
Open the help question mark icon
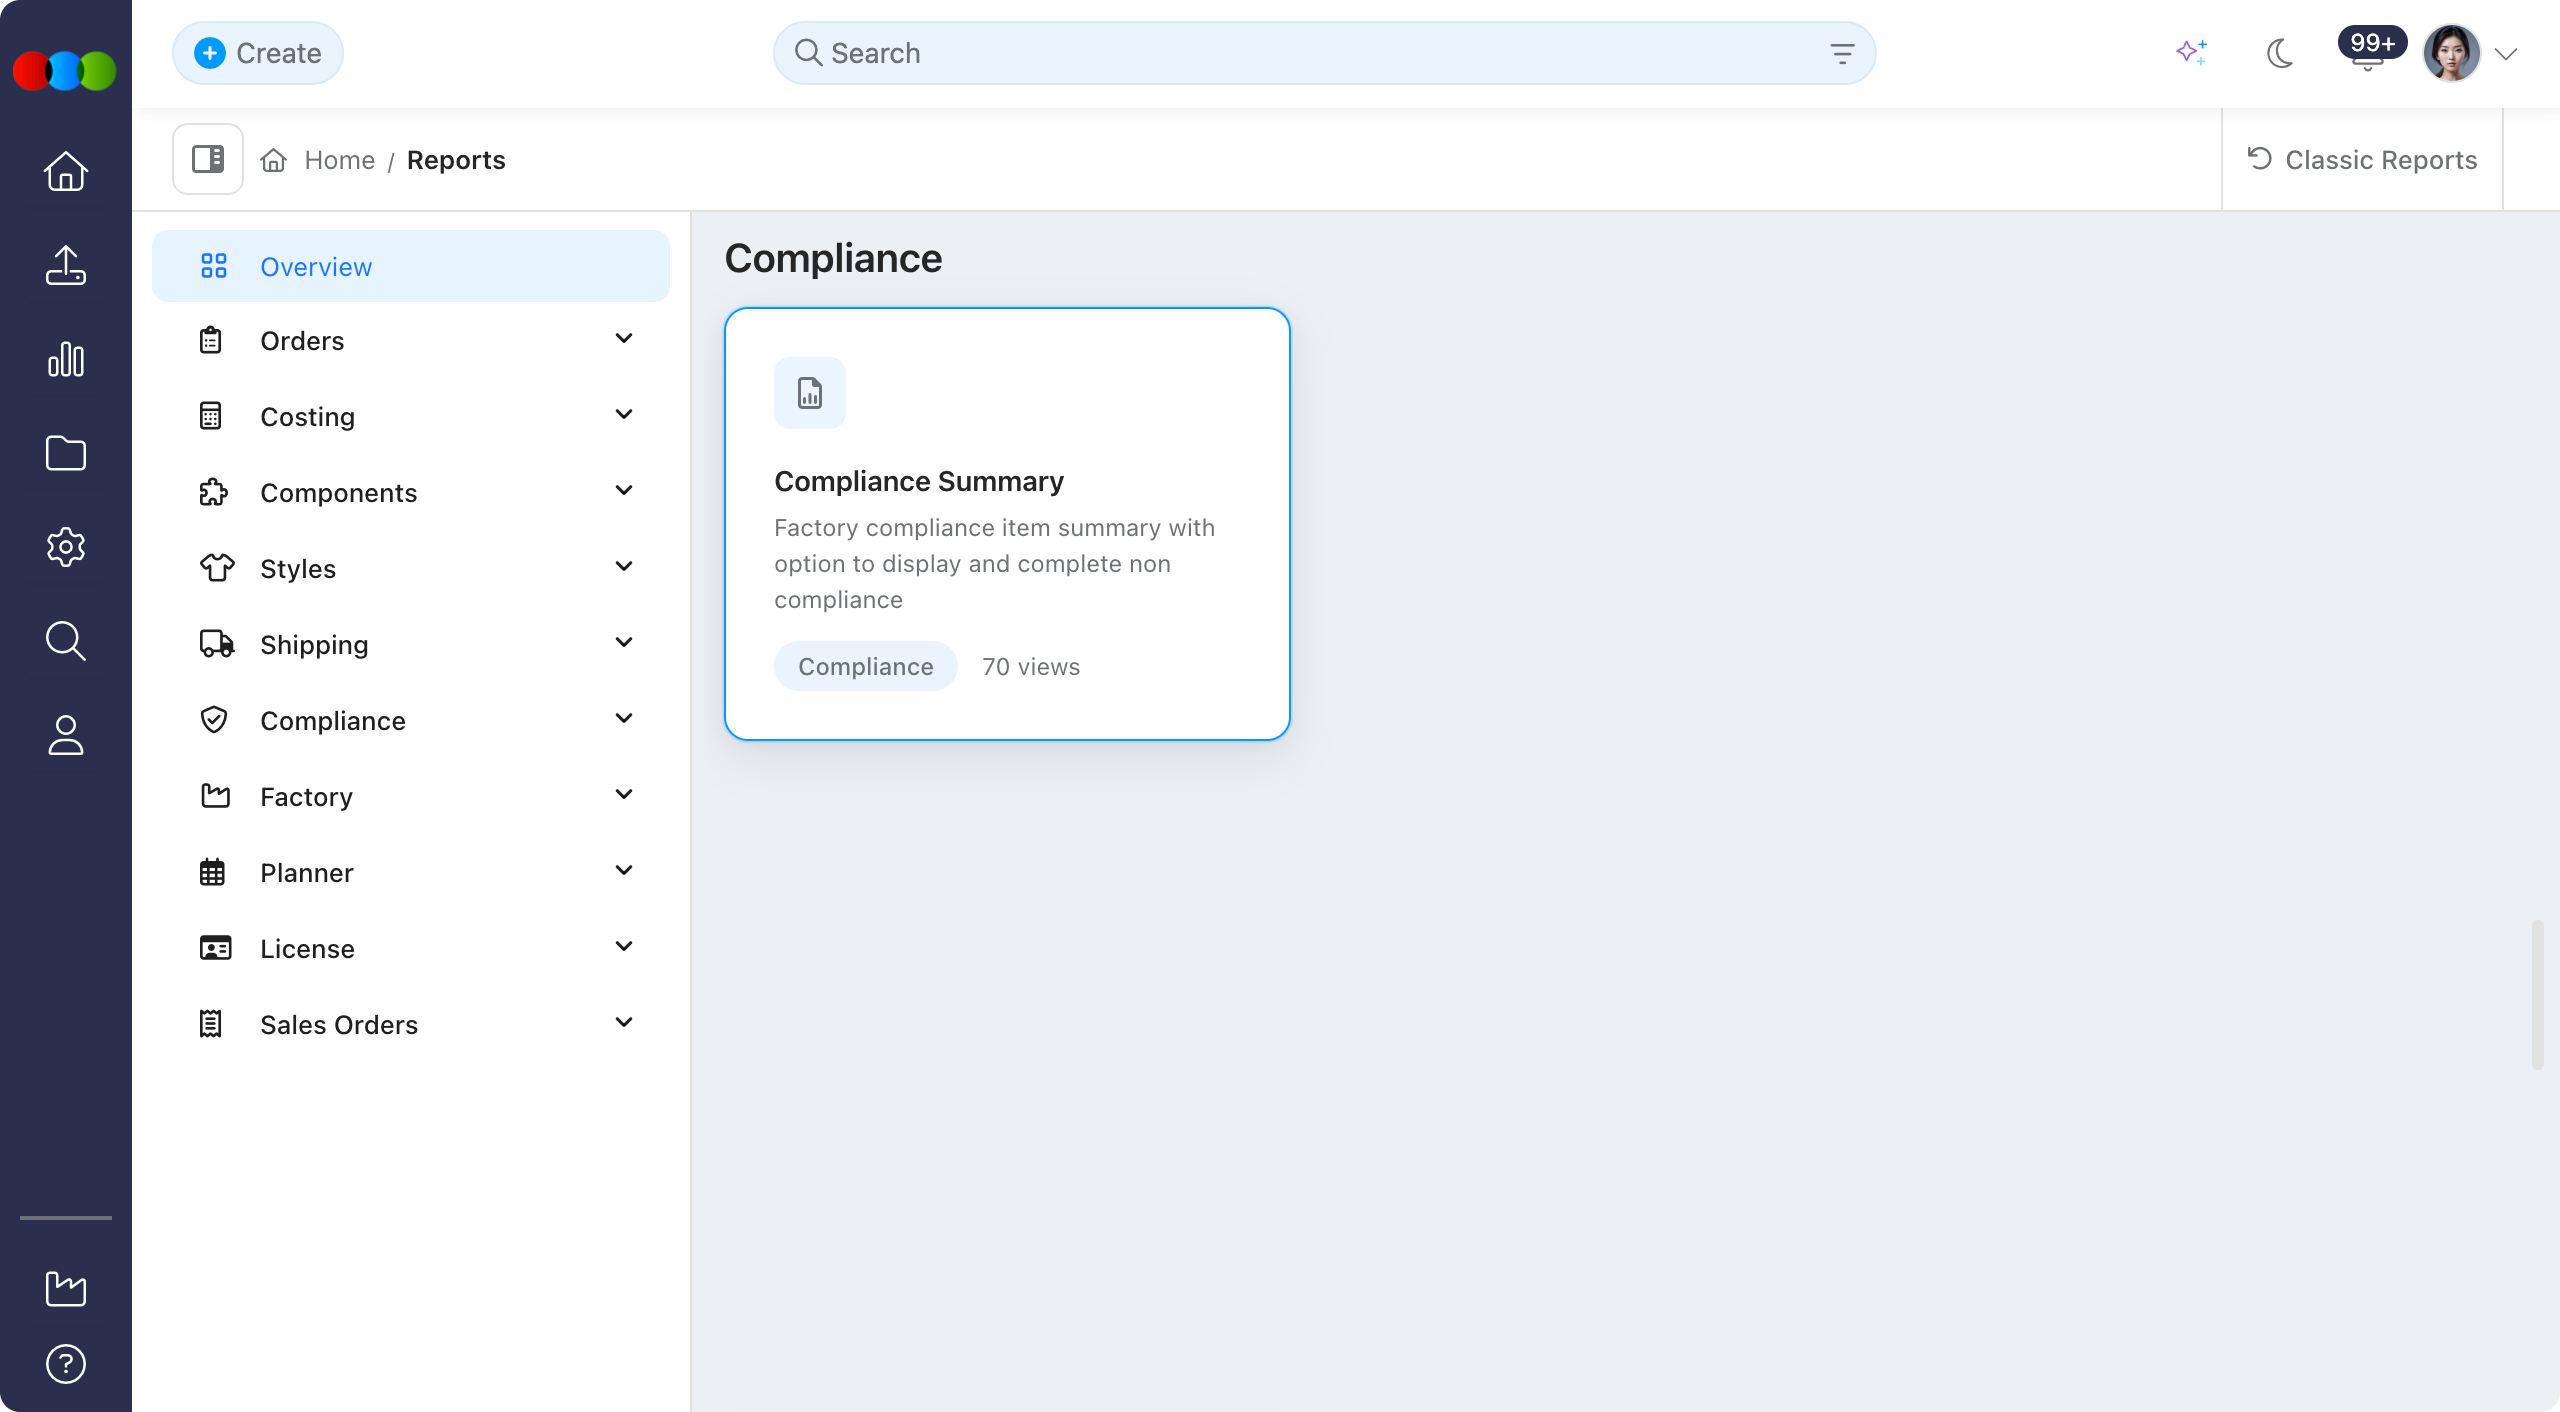click(x=66, y=1364)
